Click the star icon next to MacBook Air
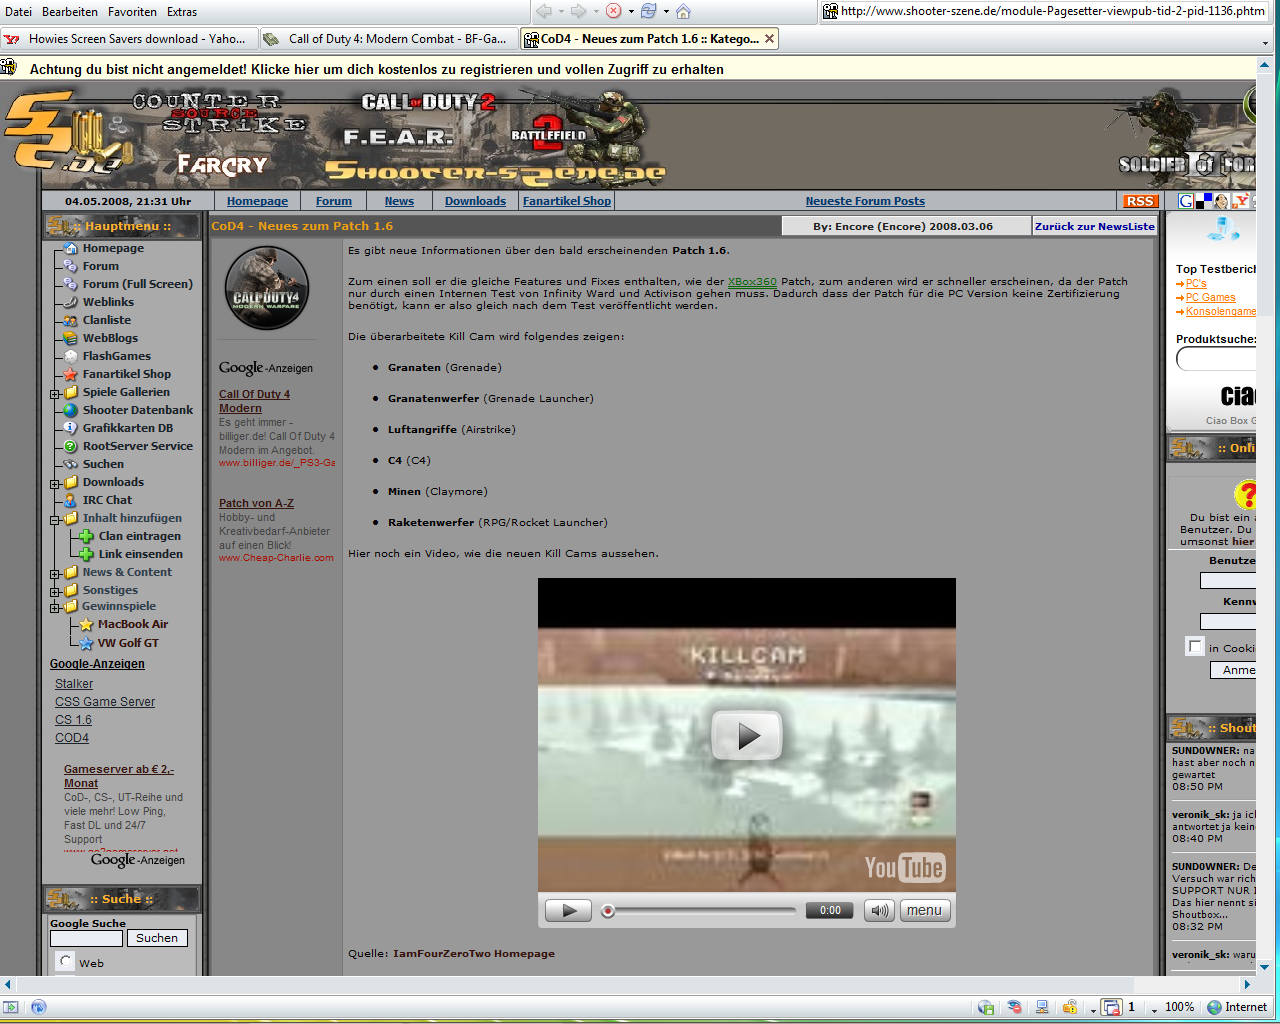 pos(87,625)
